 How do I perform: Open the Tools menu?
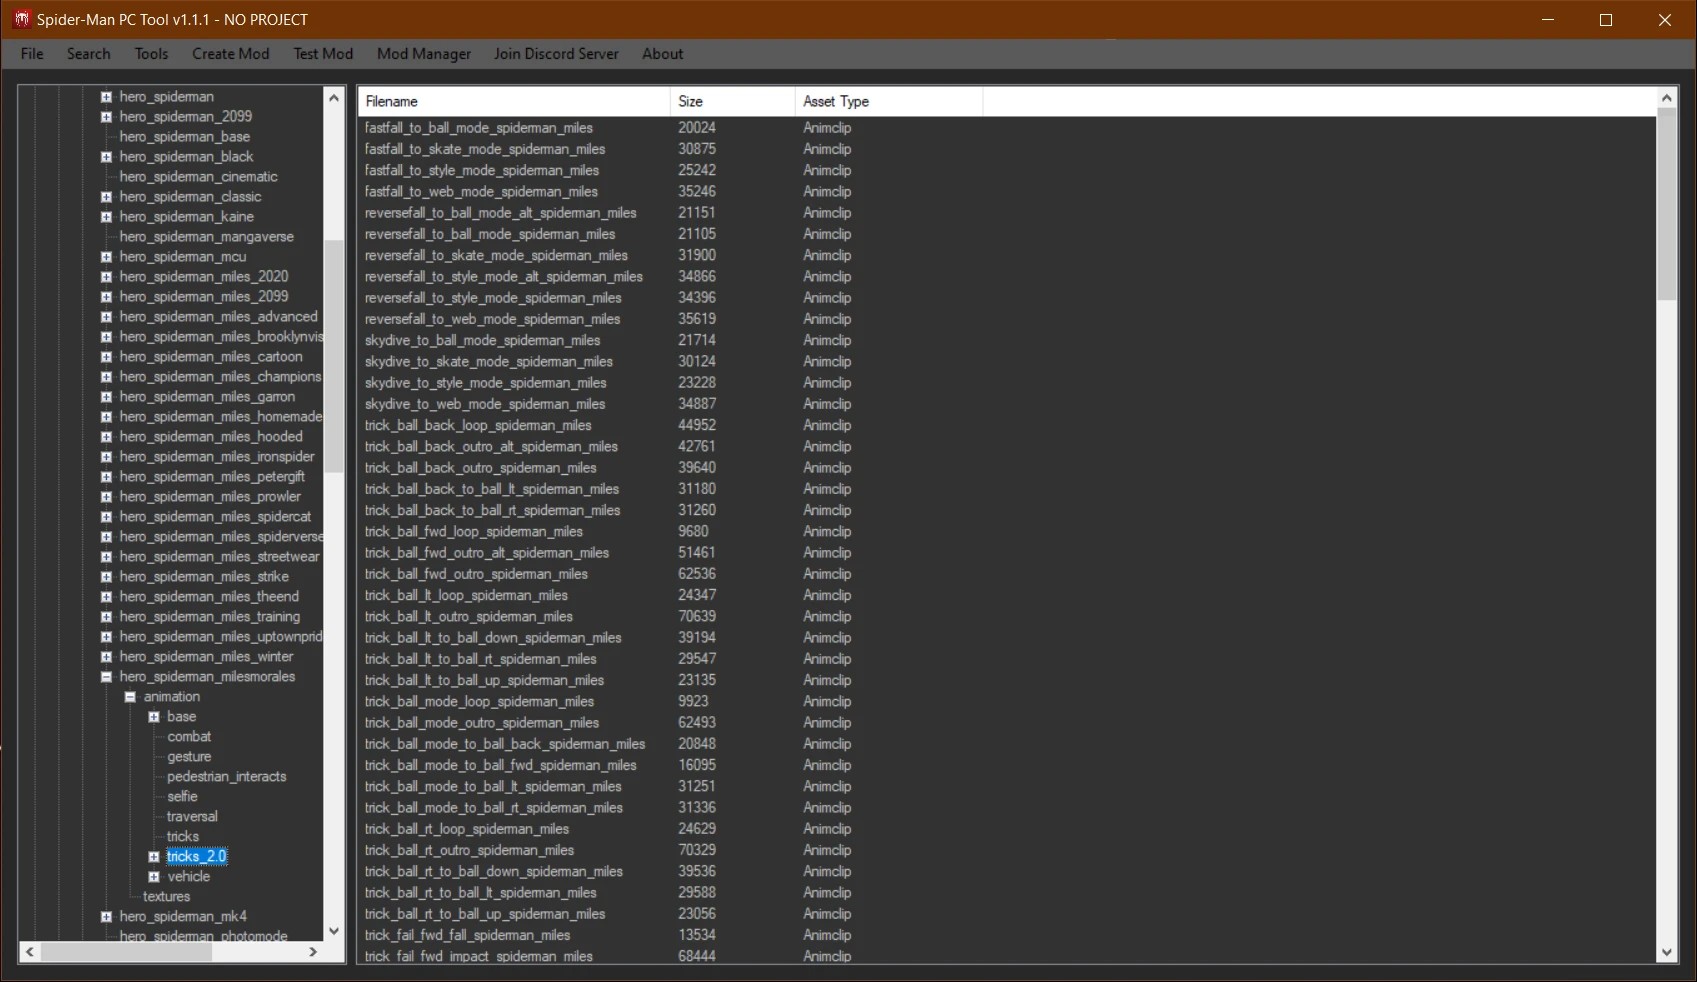[x=151, y=54]
